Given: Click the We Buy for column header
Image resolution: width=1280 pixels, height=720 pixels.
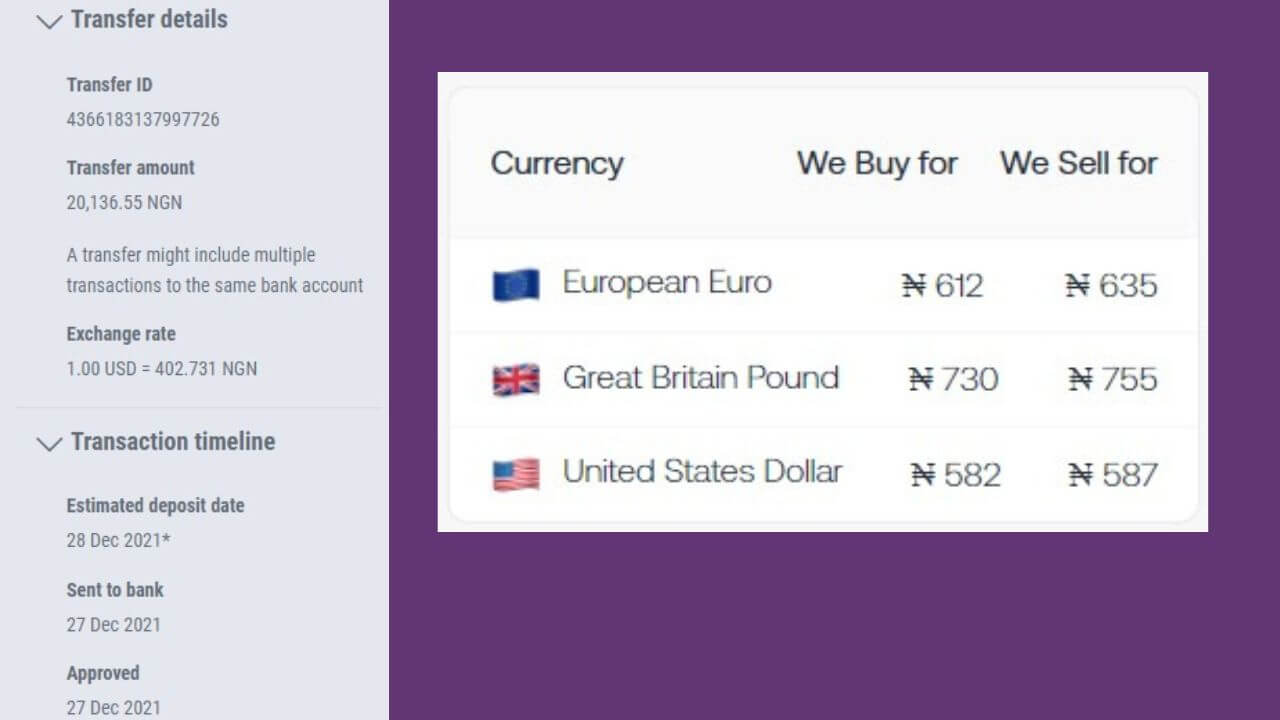Looking at the screenshot, I should click(877, 163).
